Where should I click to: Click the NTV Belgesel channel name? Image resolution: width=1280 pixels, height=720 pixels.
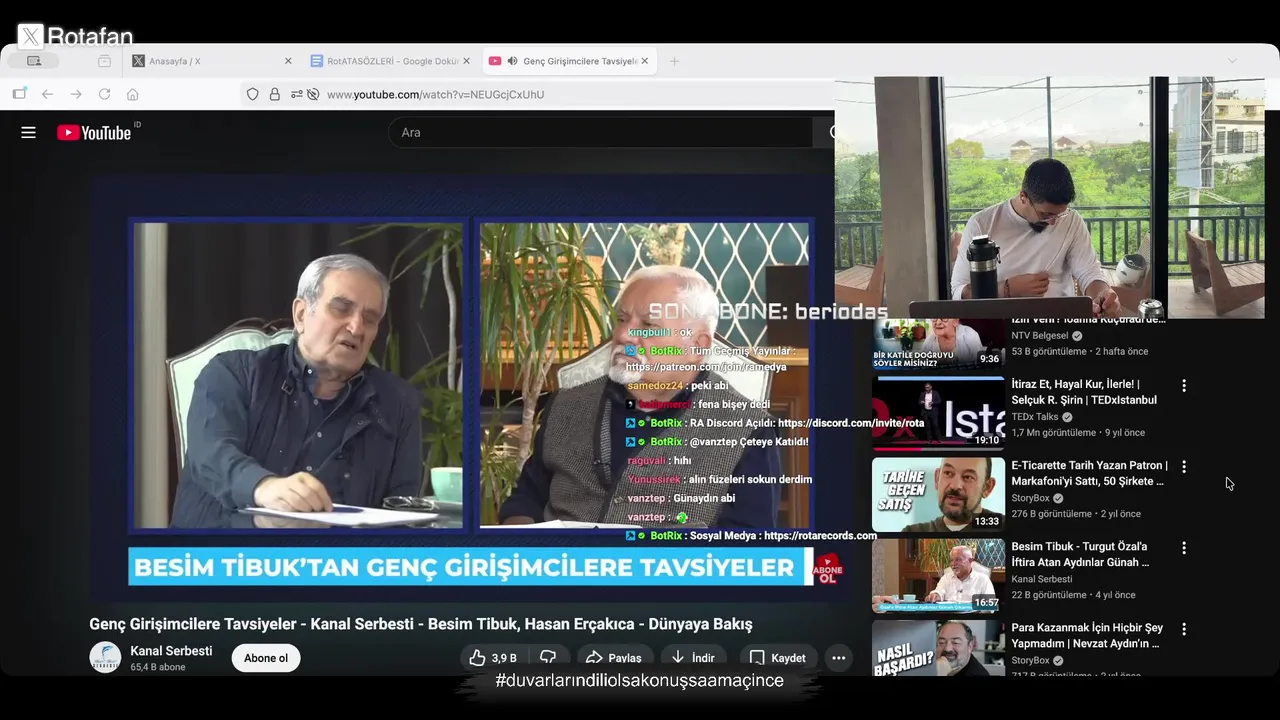1040,336
